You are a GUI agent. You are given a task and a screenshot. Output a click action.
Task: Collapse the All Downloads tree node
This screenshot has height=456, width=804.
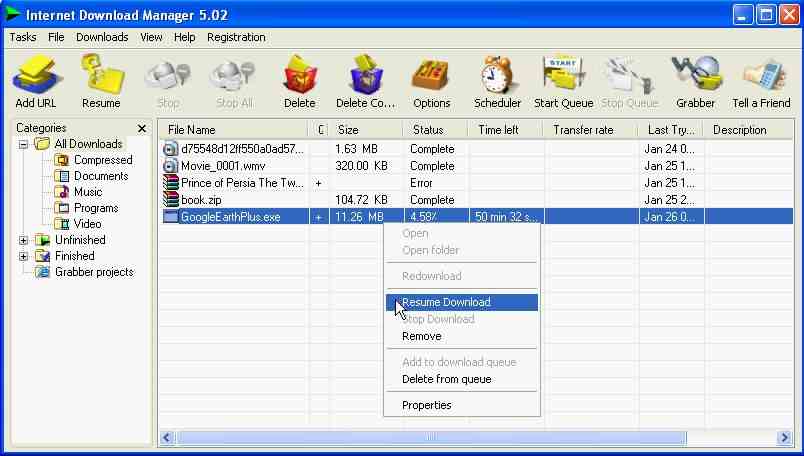coord(23,144)
